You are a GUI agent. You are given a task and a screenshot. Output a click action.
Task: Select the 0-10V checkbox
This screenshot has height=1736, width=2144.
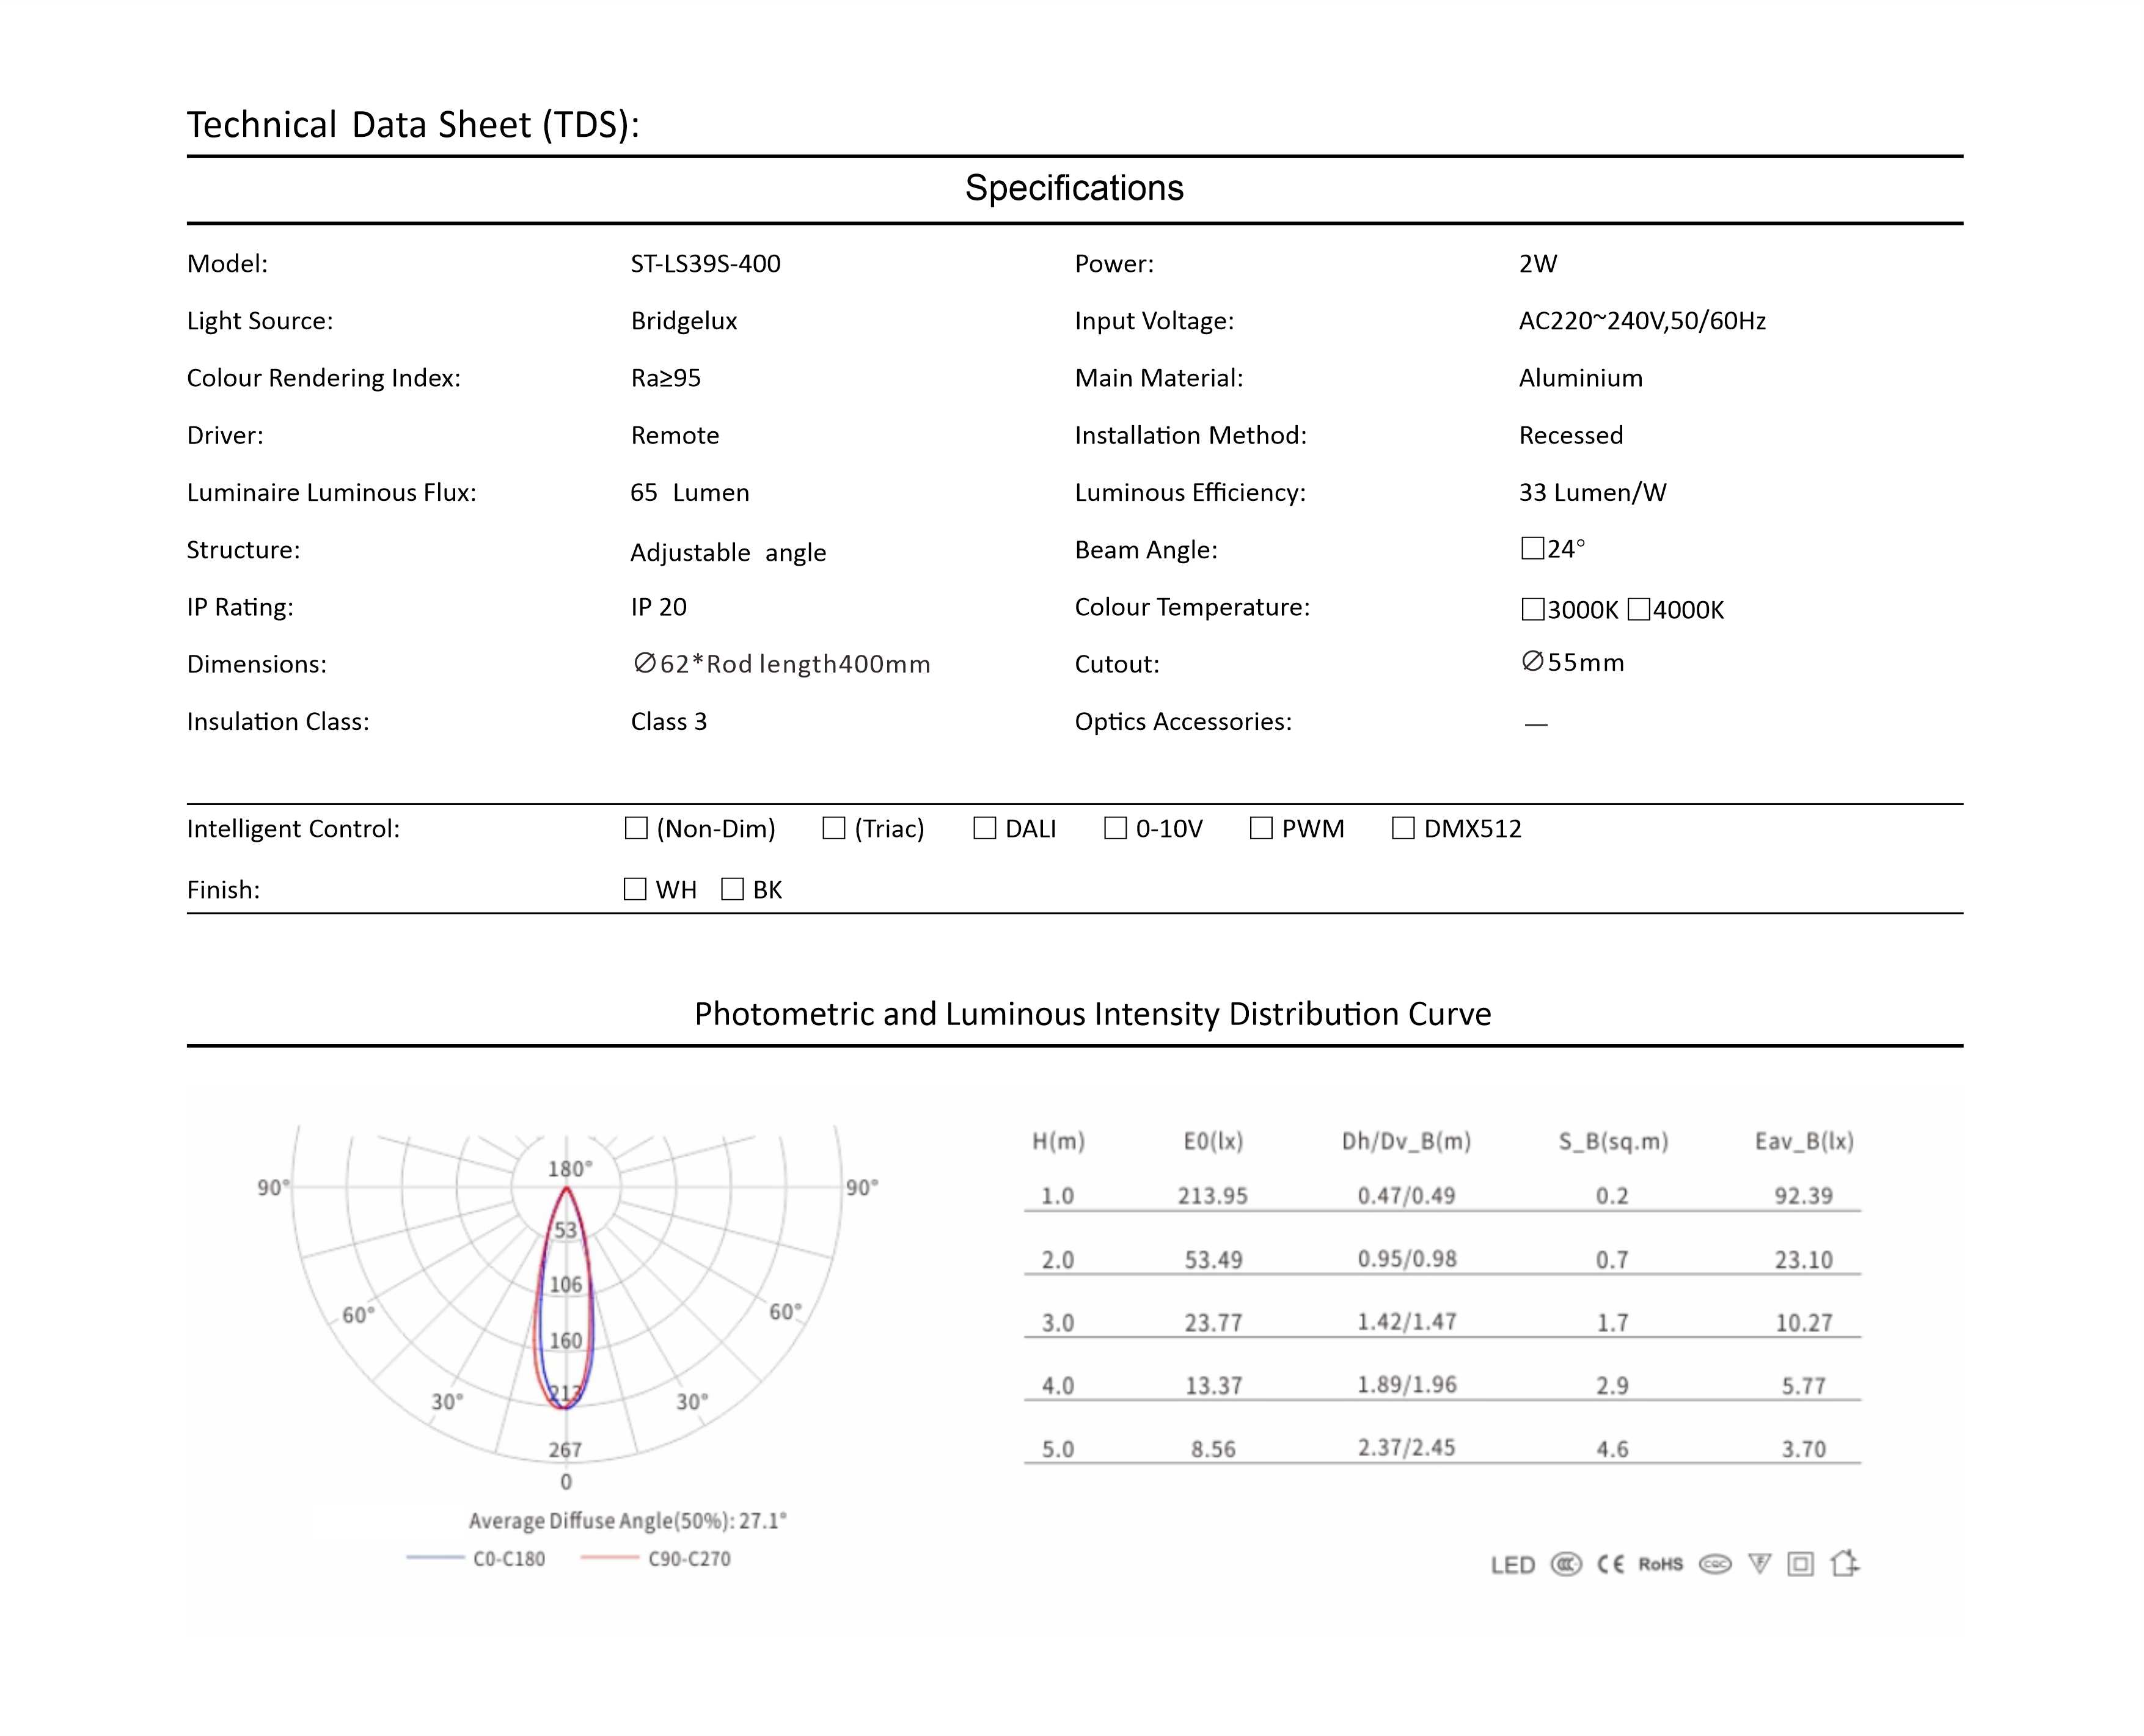point(1115,828)
